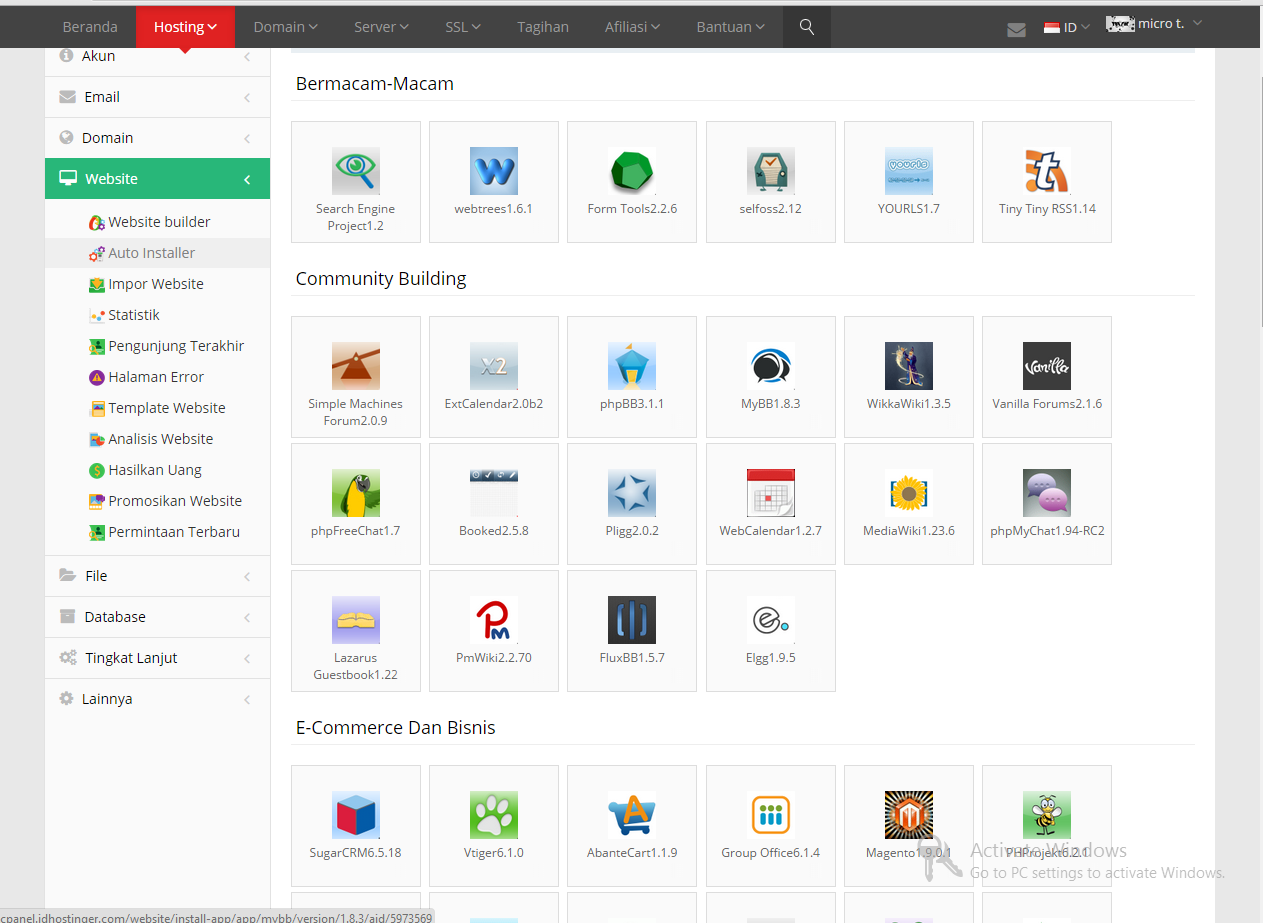This screenshot has width=1263, height=923.
Task: Open the selfoss 2.12 app icon
Action: 771,171
